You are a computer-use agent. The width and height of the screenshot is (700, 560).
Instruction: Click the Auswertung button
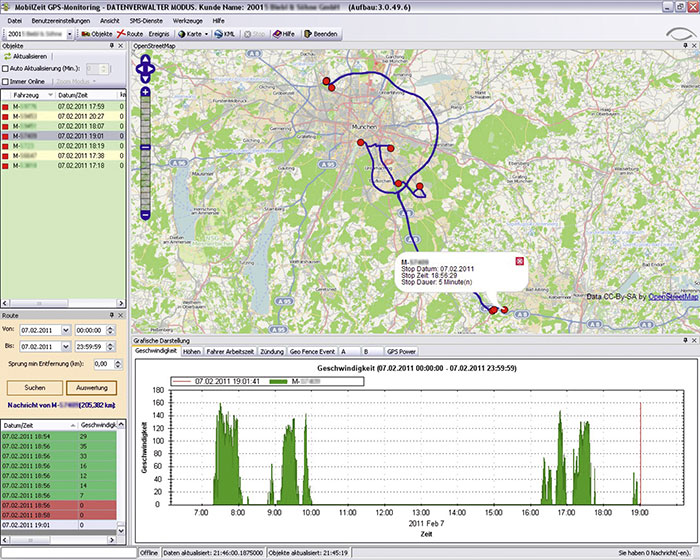point(92,388)
